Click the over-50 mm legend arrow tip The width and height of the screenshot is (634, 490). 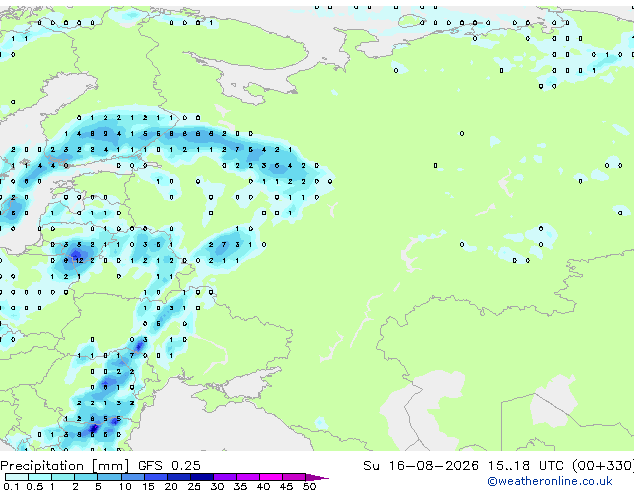click(x=317, y=477)
